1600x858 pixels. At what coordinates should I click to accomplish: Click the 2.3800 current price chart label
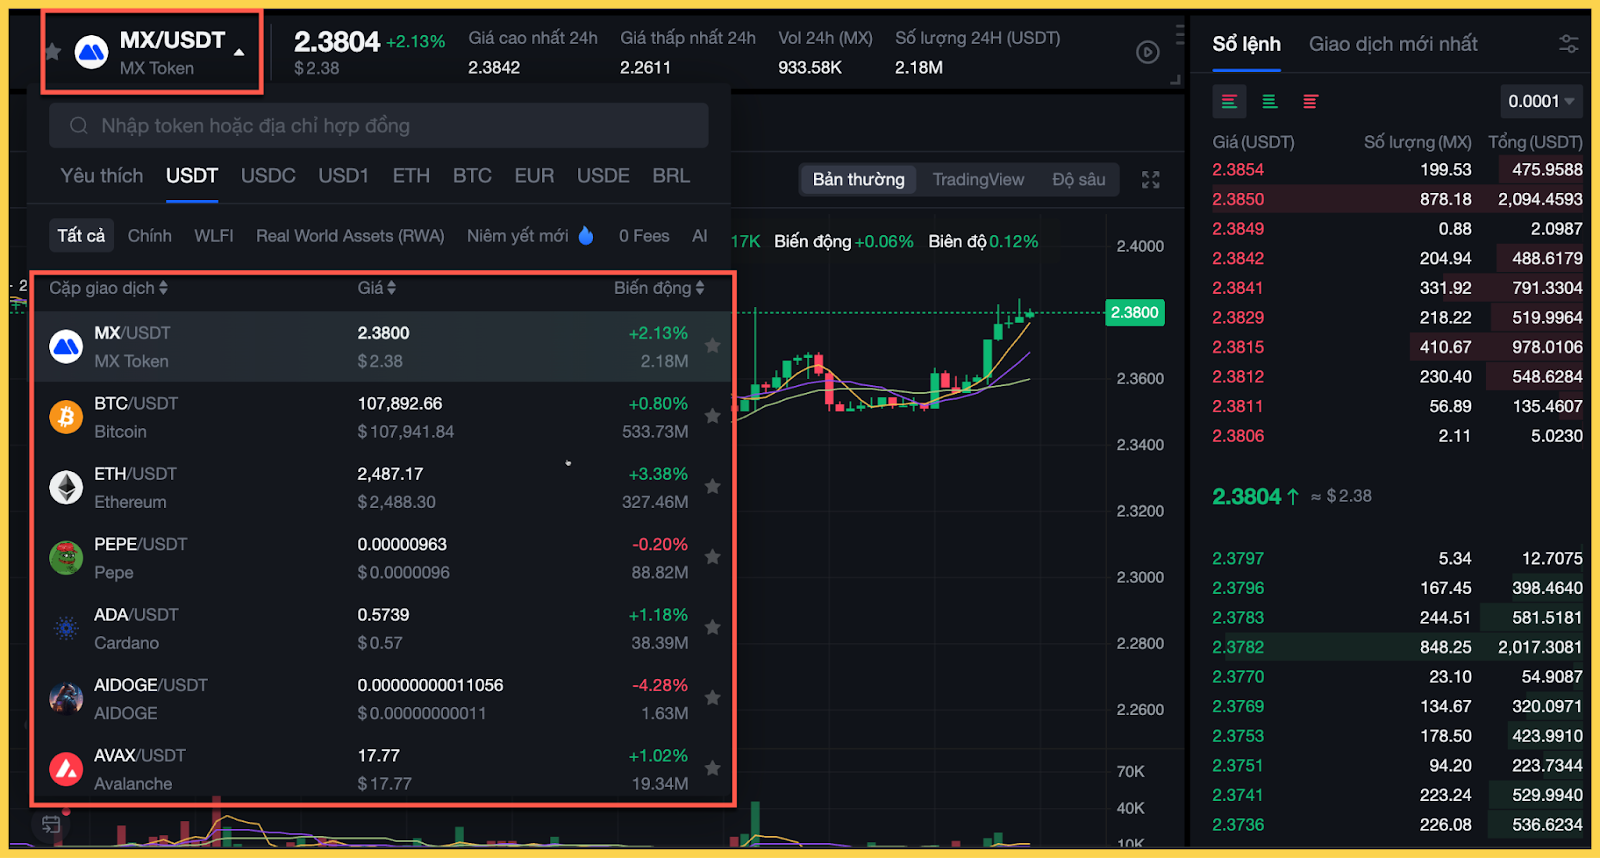point(1134,313)
